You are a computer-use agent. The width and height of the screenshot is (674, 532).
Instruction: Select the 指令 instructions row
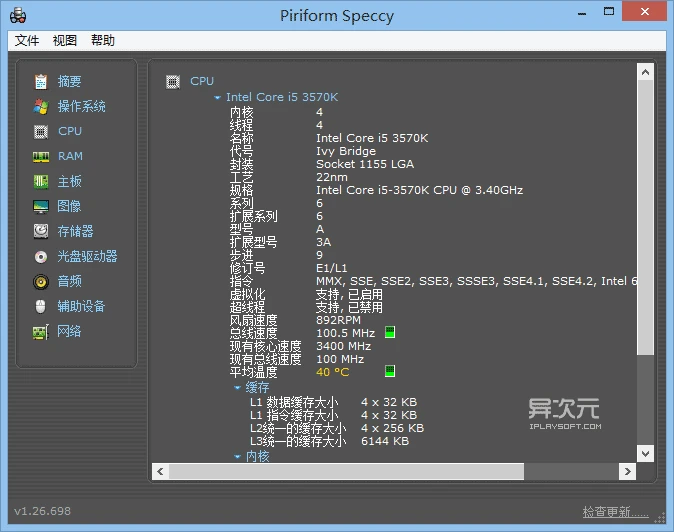[433, 281]
